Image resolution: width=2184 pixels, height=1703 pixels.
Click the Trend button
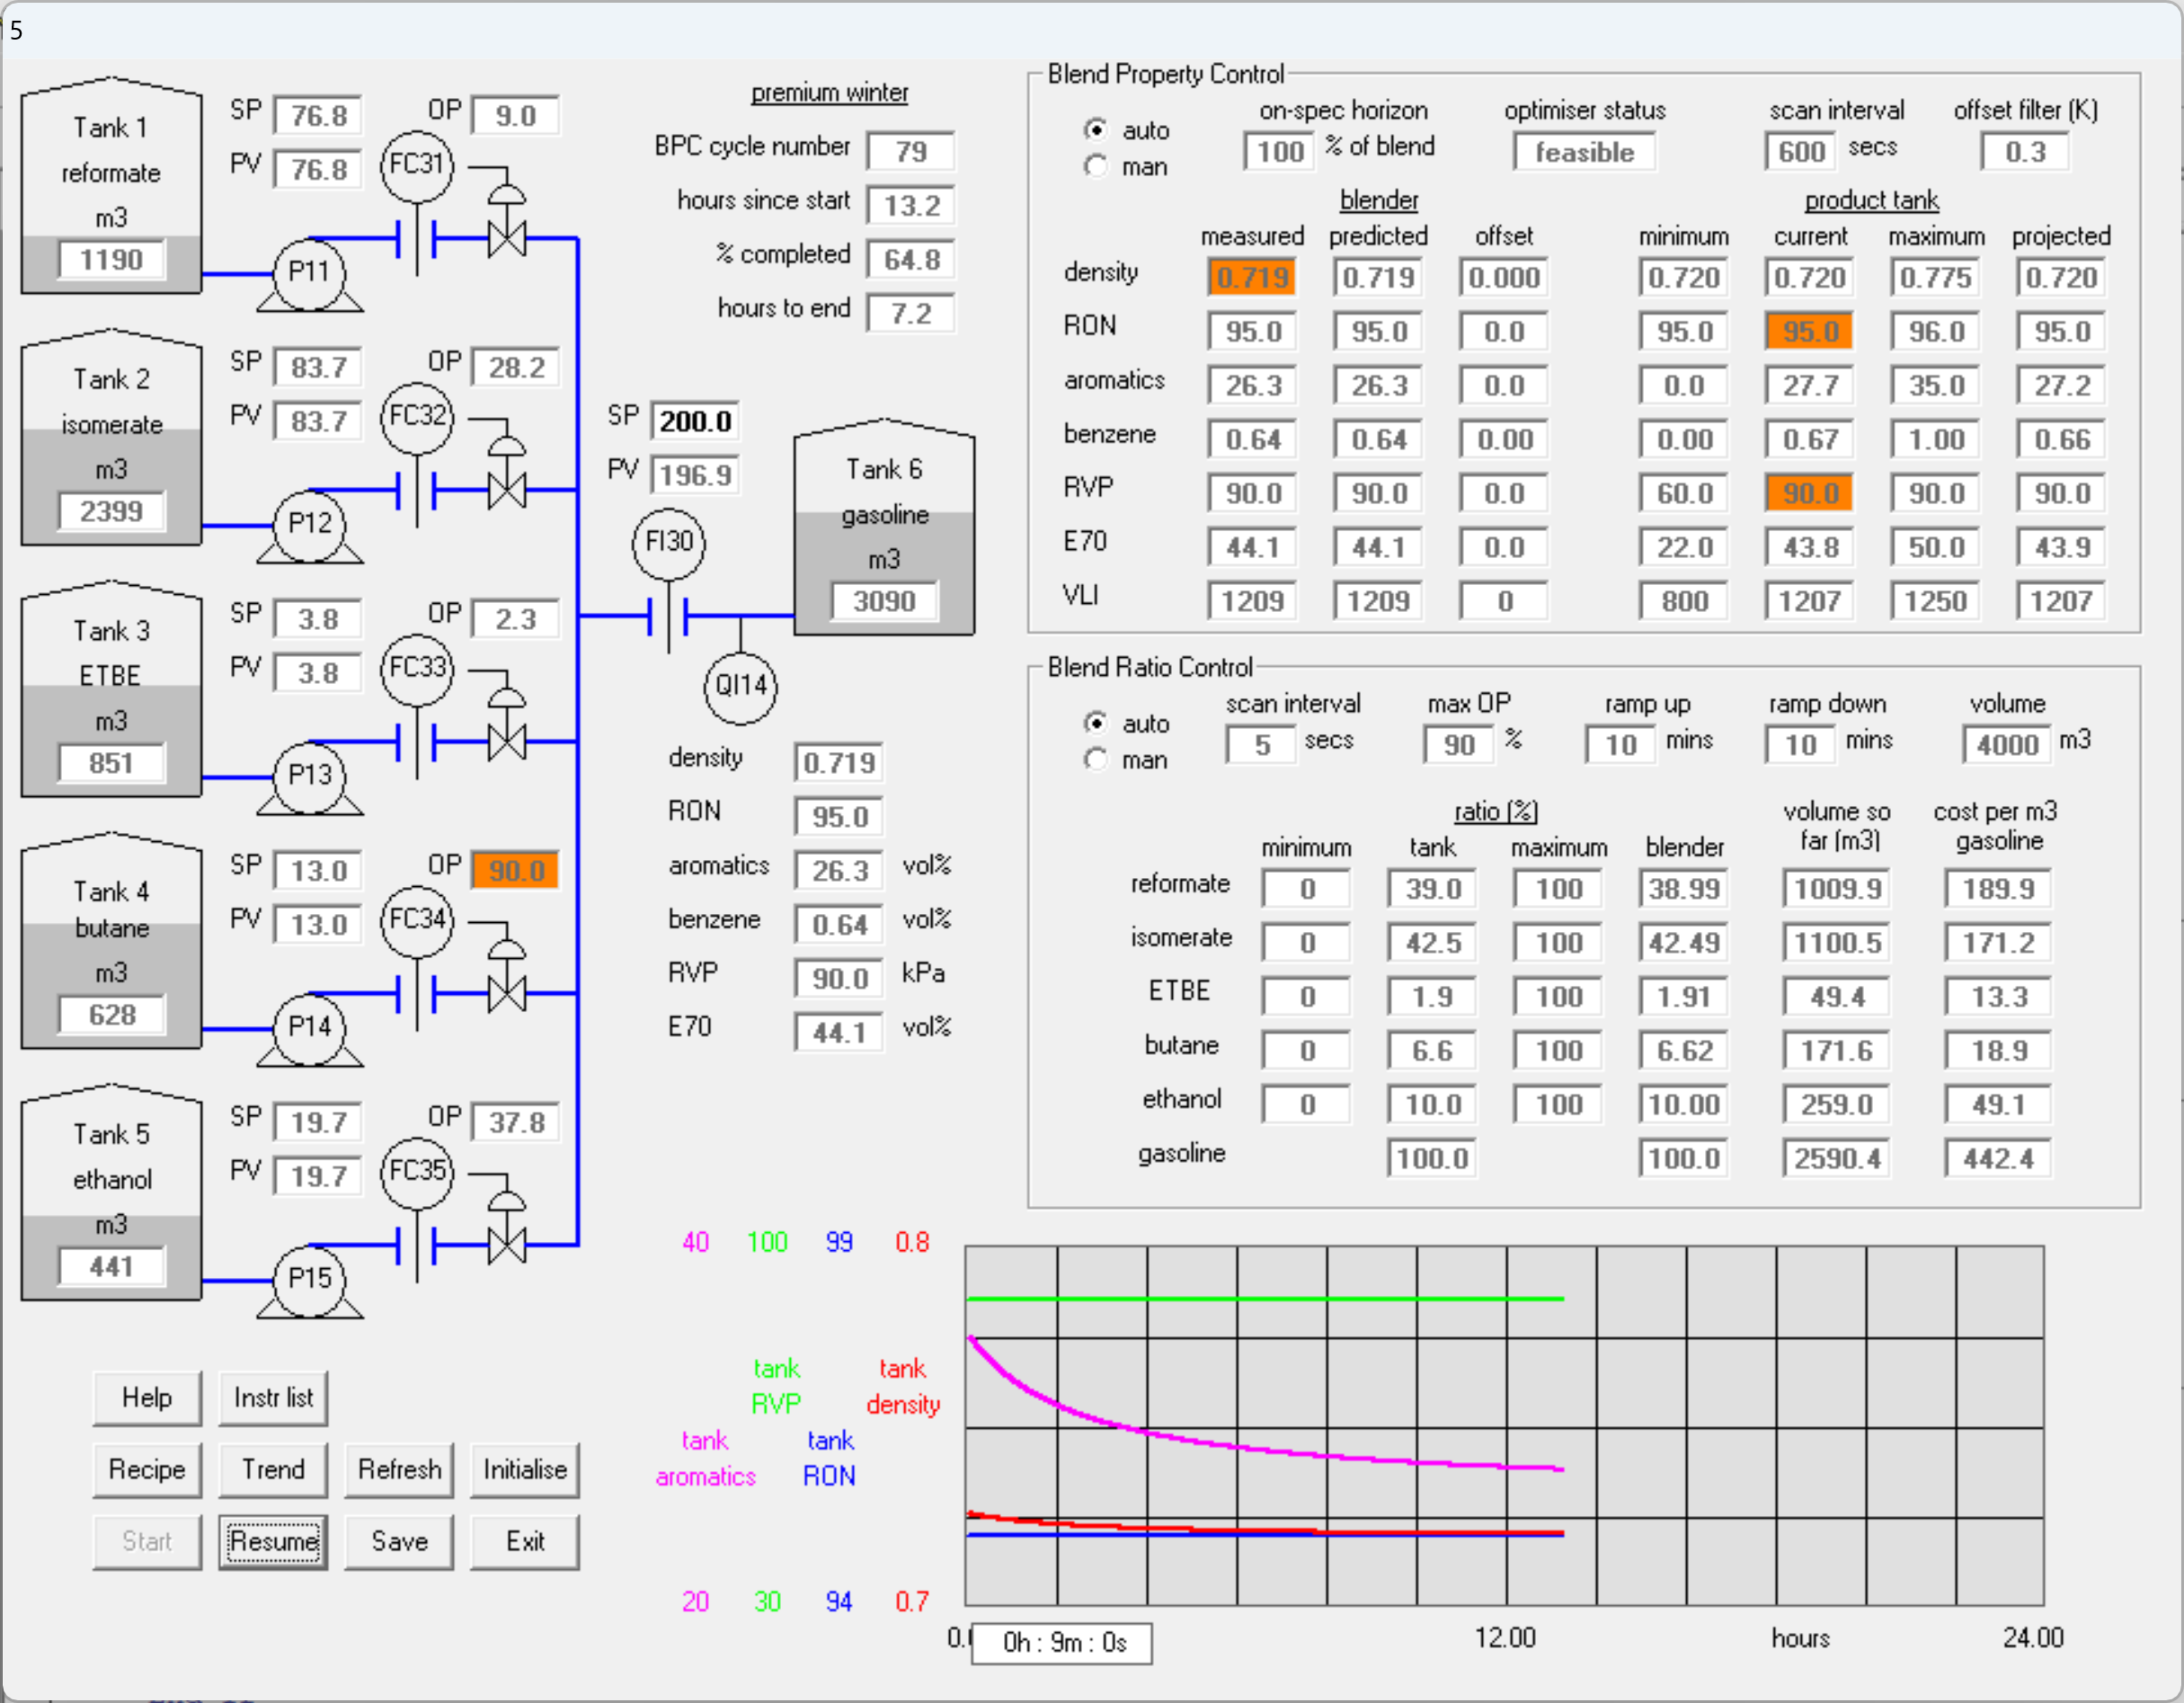click(x=273, y=1470)
